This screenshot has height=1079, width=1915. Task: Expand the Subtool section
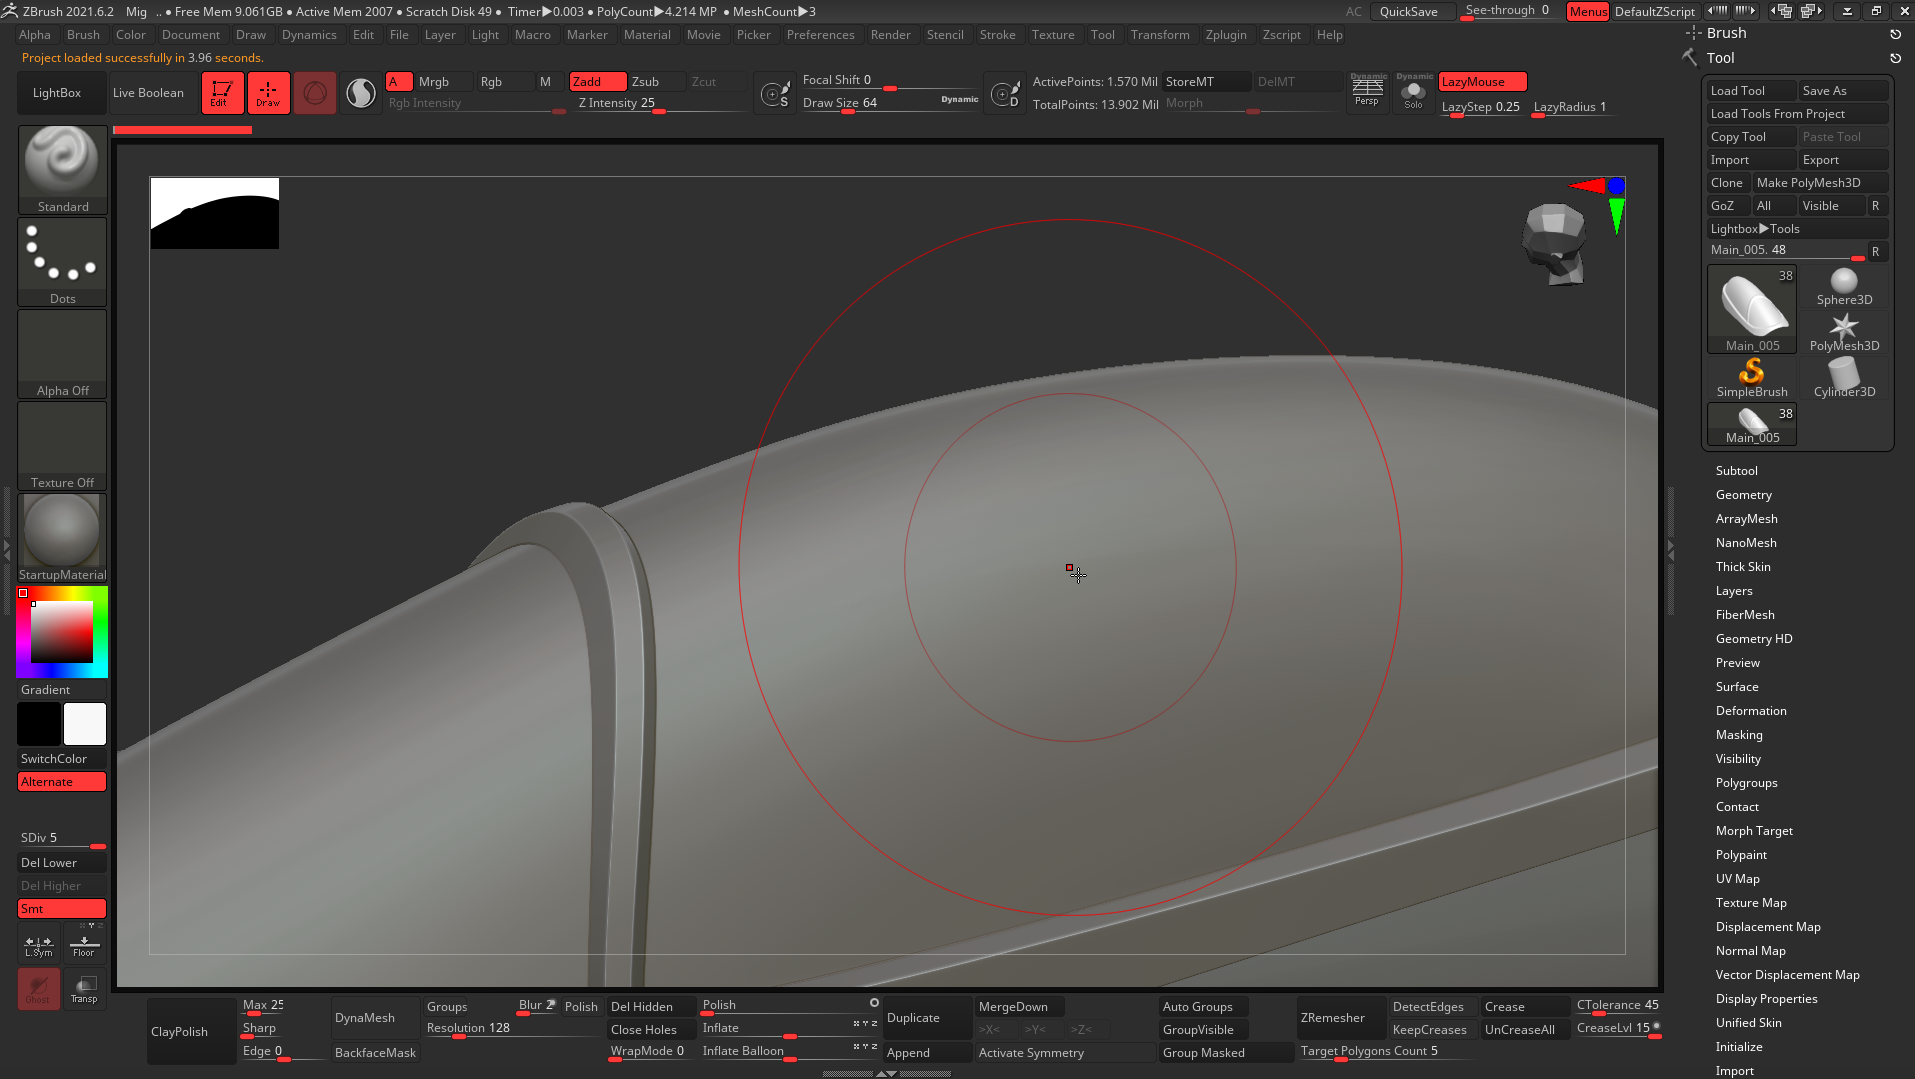pos(1736,471)
